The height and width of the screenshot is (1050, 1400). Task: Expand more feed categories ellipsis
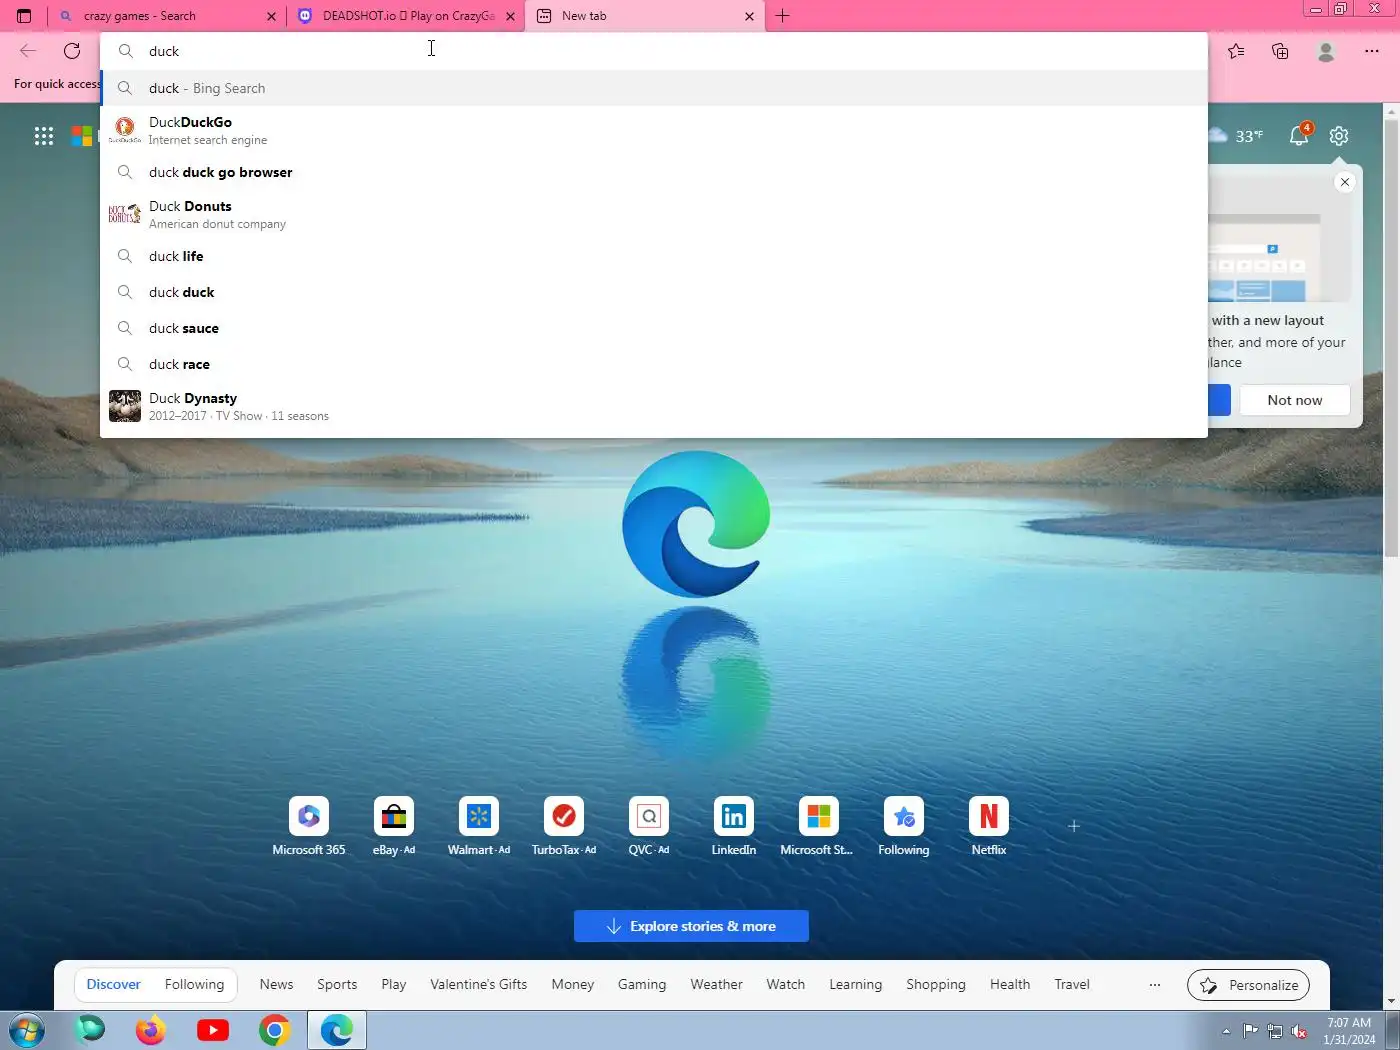(x=1155, y=985)
